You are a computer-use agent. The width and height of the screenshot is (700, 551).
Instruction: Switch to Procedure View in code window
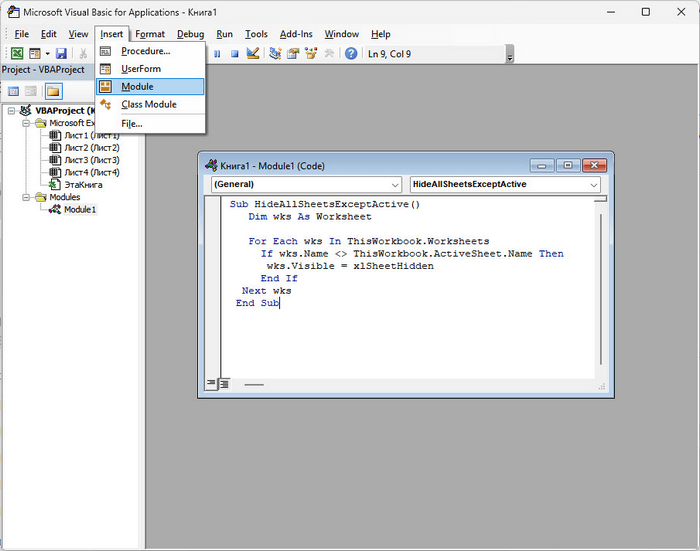211,383
